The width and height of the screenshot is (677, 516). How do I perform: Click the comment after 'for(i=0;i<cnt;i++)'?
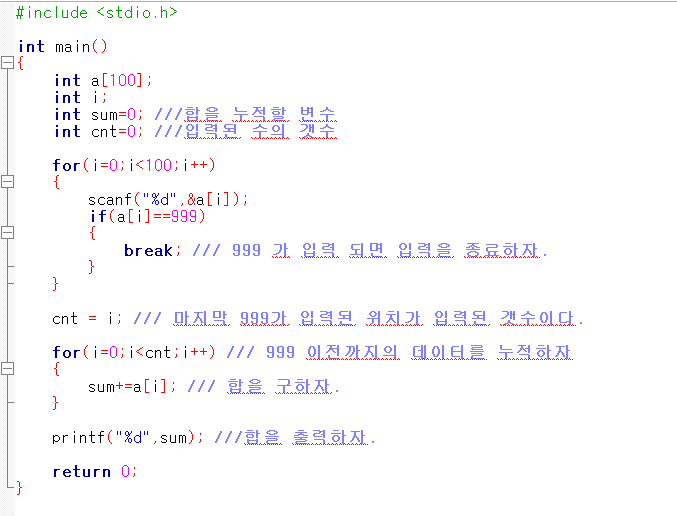[x=399, y=352]
